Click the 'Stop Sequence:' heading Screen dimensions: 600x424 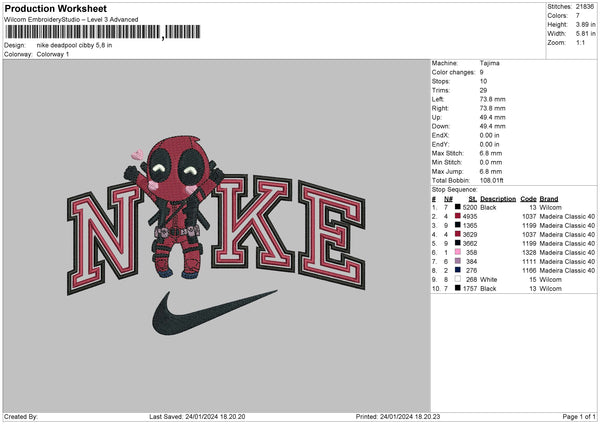[x=455, y=189]
